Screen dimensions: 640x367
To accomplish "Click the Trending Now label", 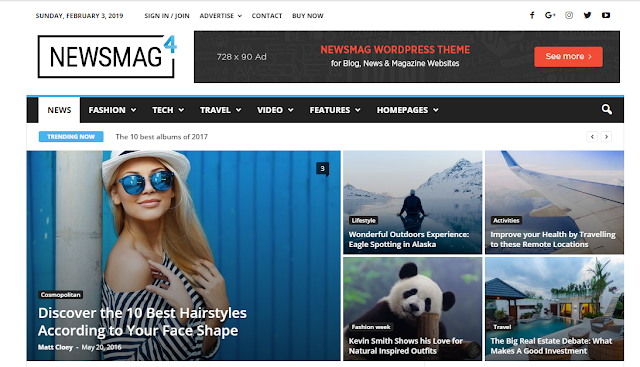I will 71,137.
